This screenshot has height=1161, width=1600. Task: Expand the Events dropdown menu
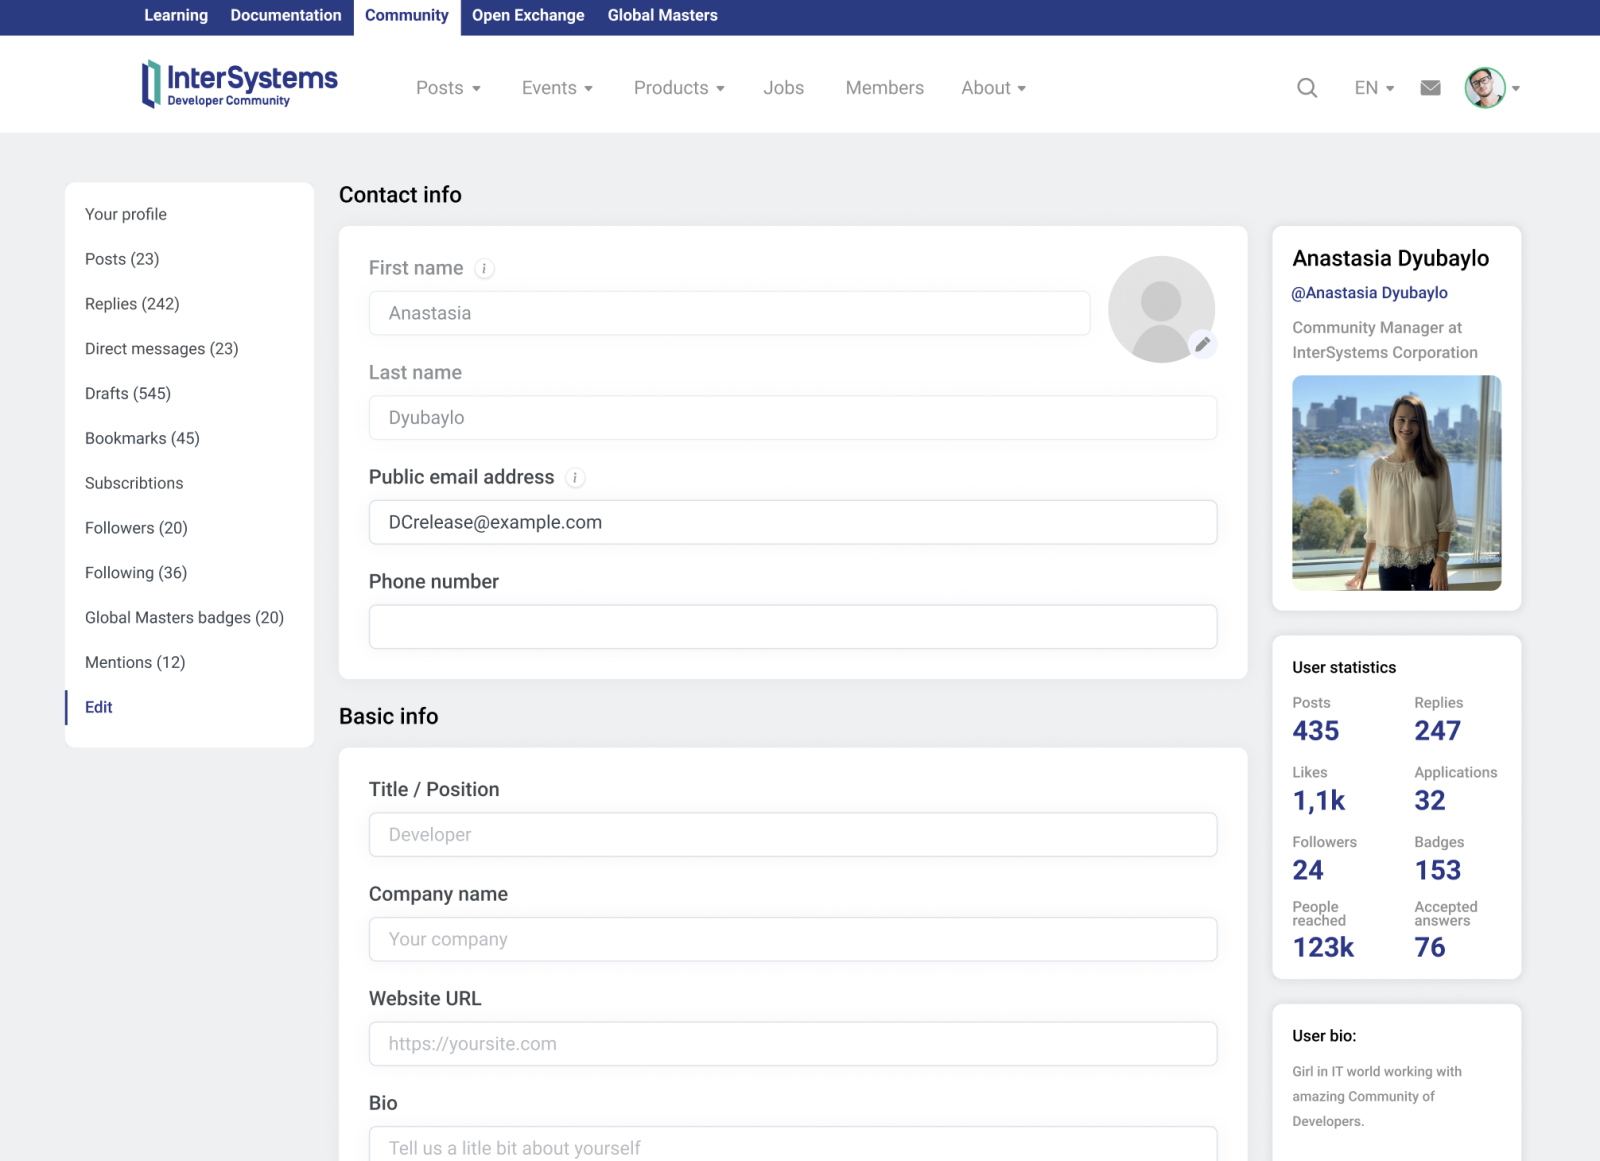point(557,88)
